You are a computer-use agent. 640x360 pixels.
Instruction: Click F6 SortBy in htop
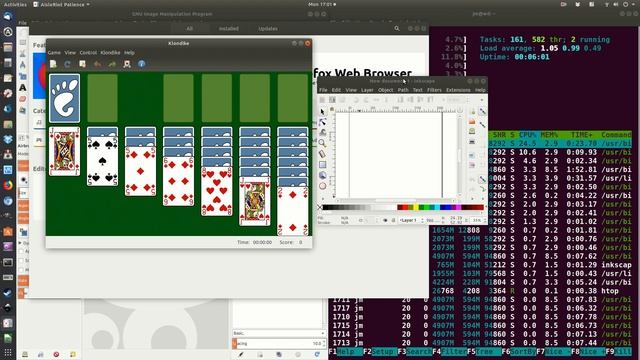point(519,351)
